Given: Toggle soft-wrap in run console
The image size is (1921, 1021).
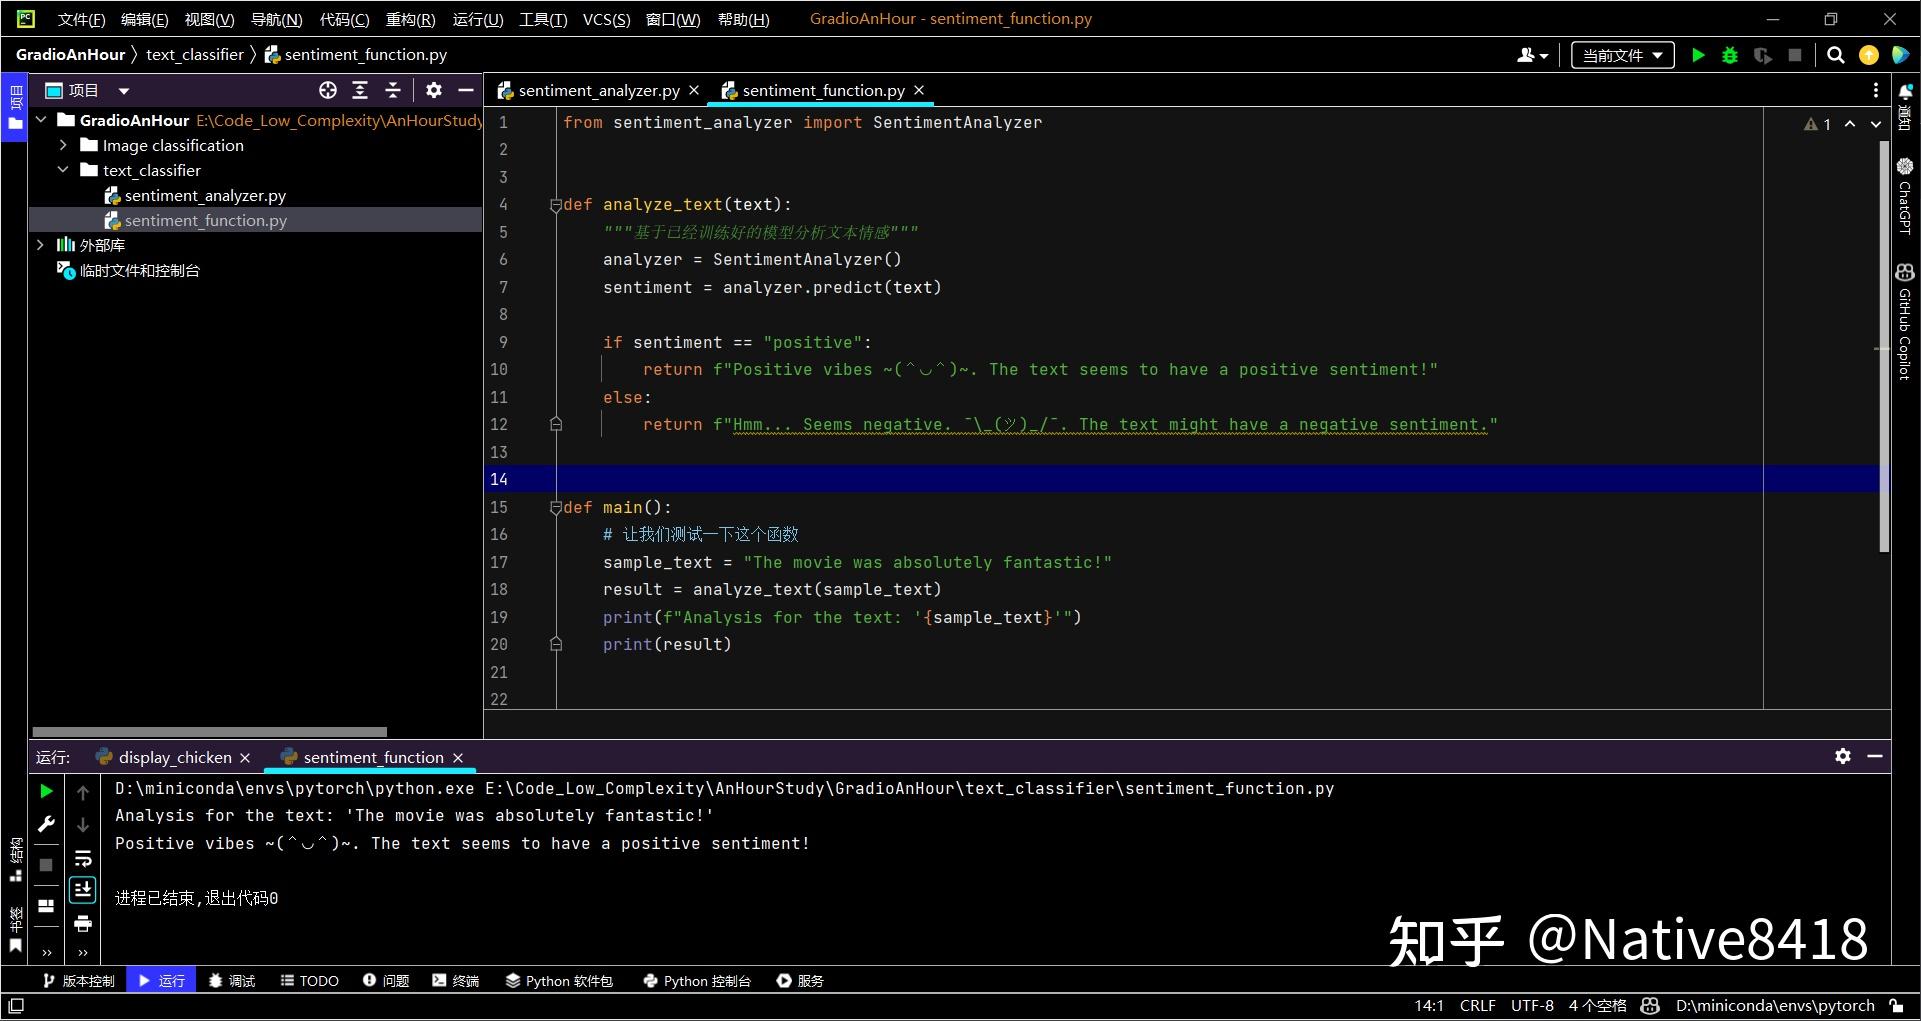Looking at the screenshot, I should pyautogui.click(x=83, y=858).
